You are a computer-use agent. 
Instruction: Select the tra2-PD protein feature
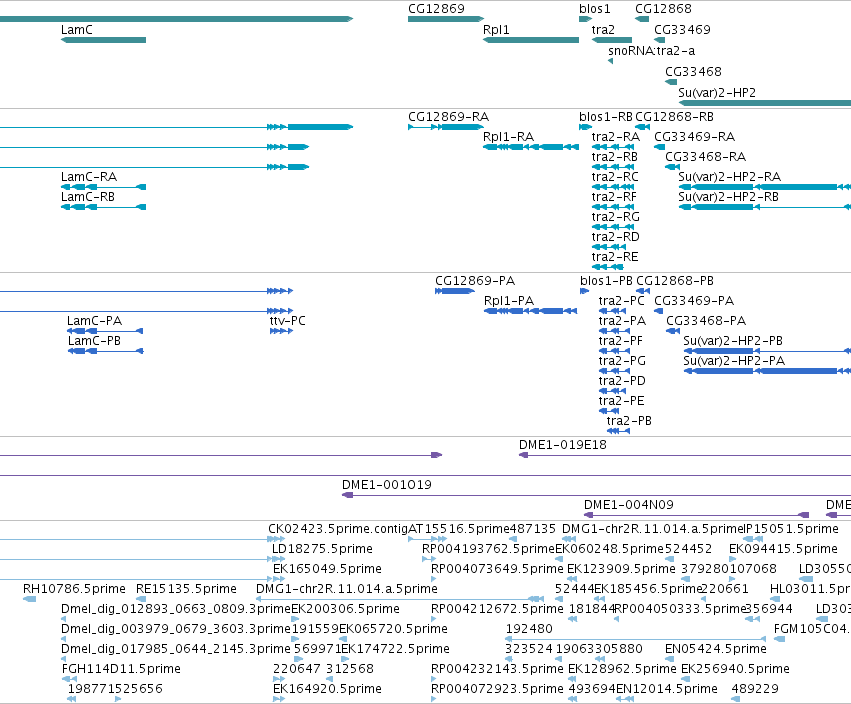613,391
